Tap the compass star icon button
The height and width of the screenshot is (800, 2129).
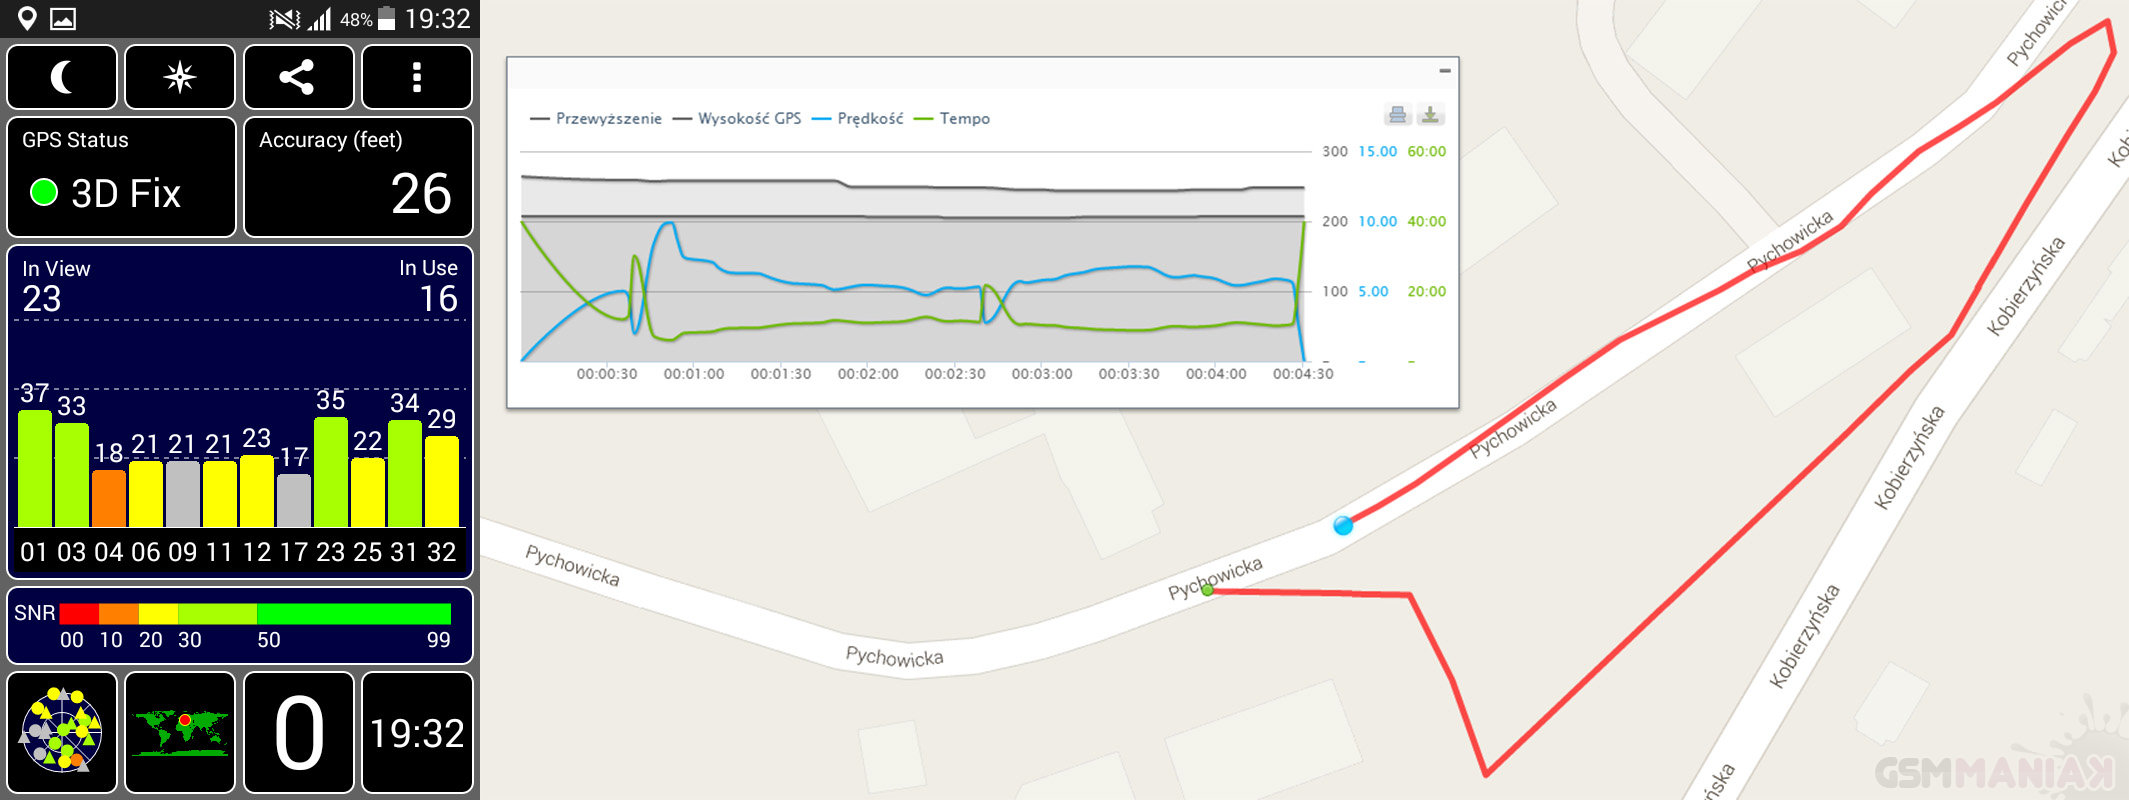[x=180, y=77]
